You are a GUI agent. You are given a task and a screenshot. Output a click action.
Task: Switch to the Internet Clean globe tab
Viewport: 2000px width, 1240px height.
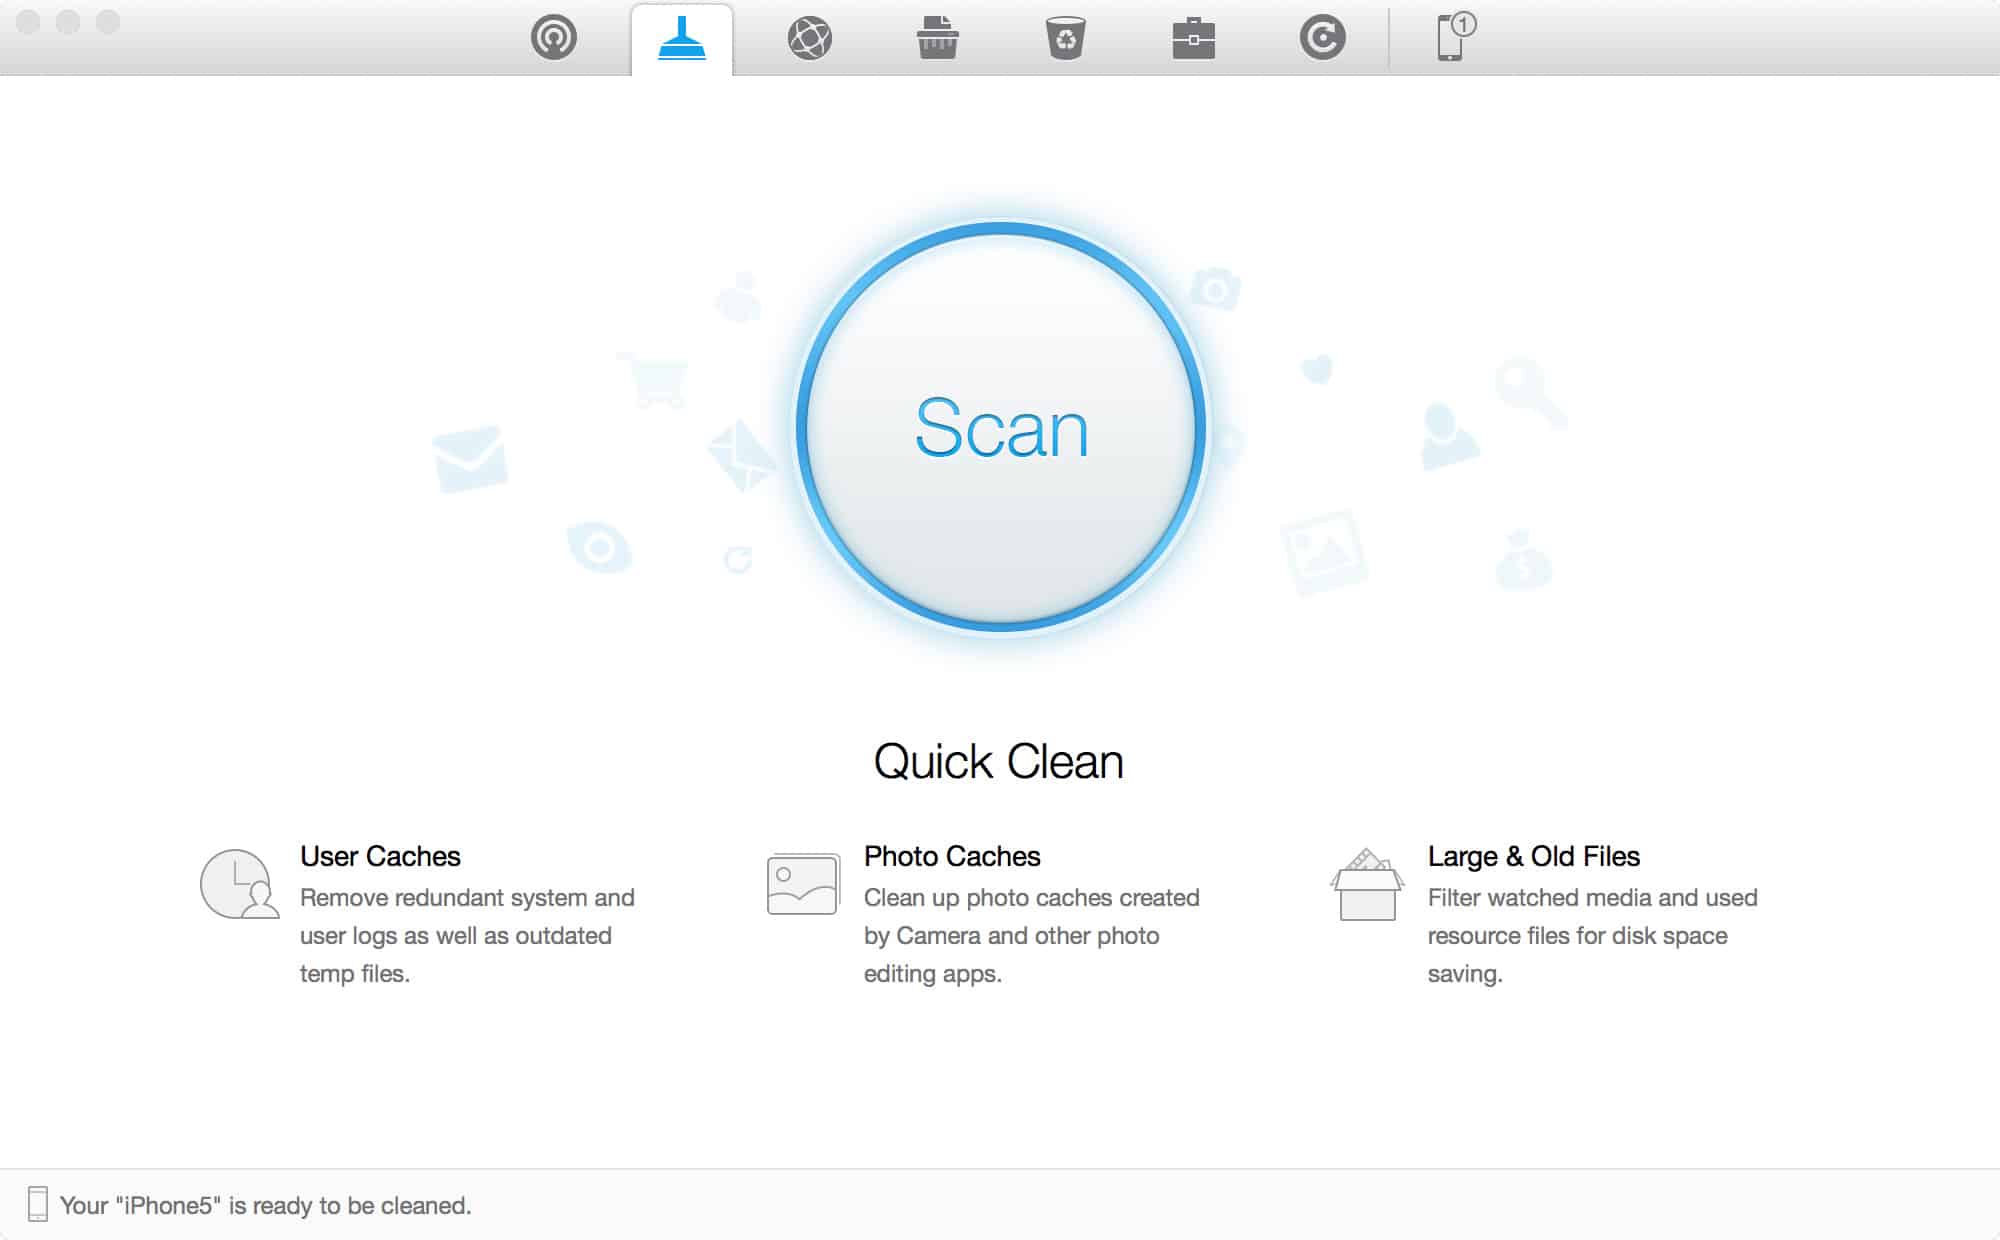click(810, 39)
